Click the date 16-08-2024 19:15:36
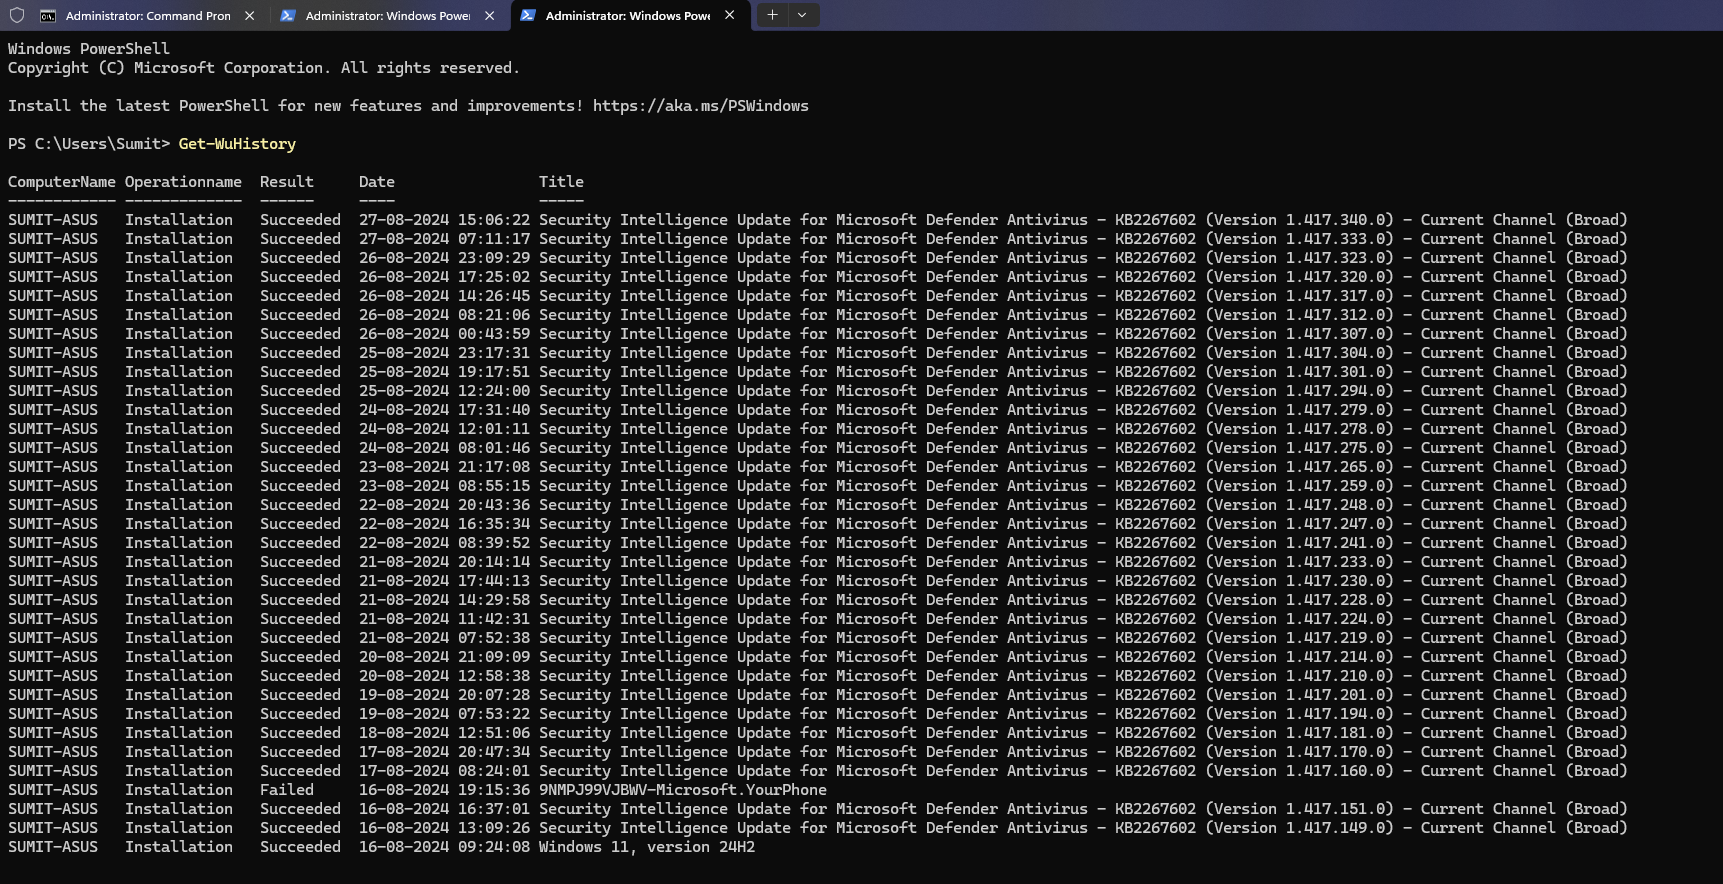This screenshot has height=884, width=1723. 444,790
